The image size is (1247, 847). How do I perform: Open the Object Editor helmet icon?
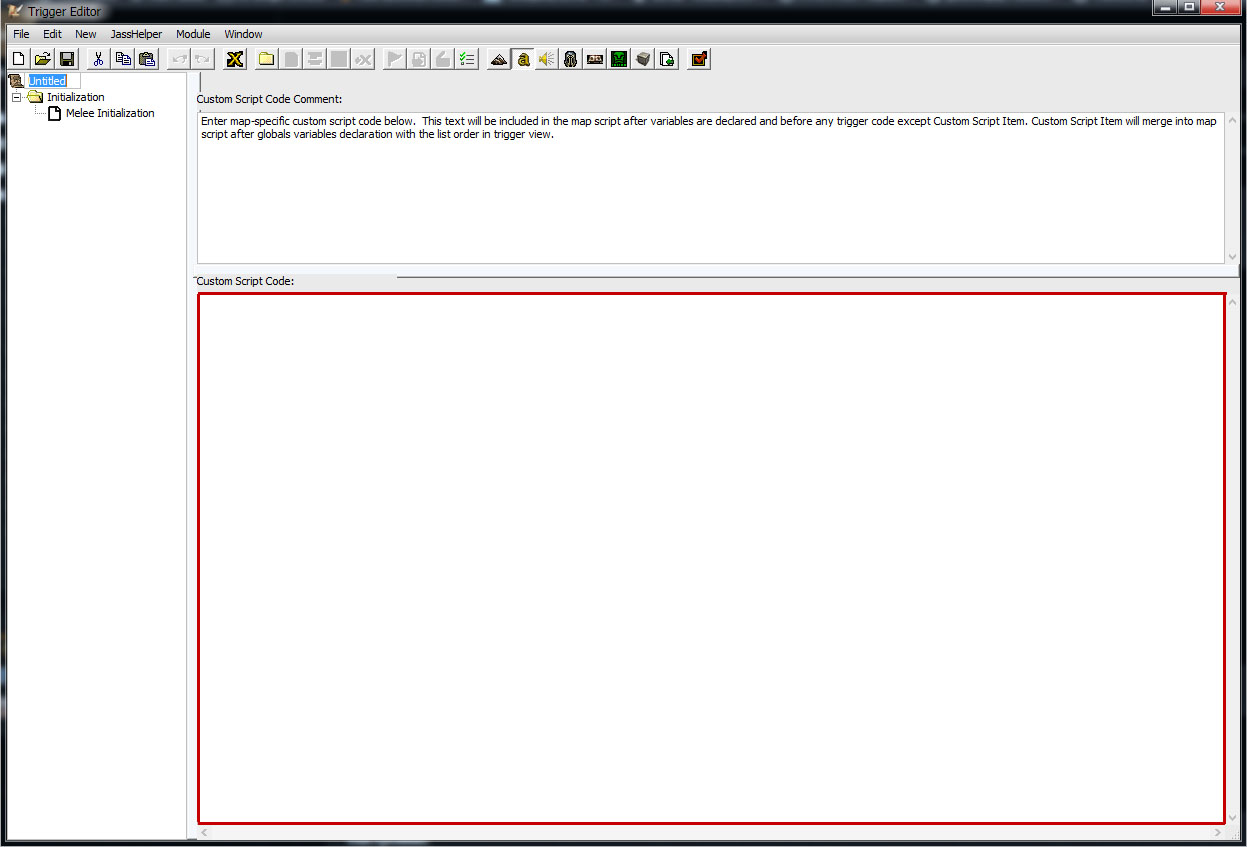click(571, 59)
